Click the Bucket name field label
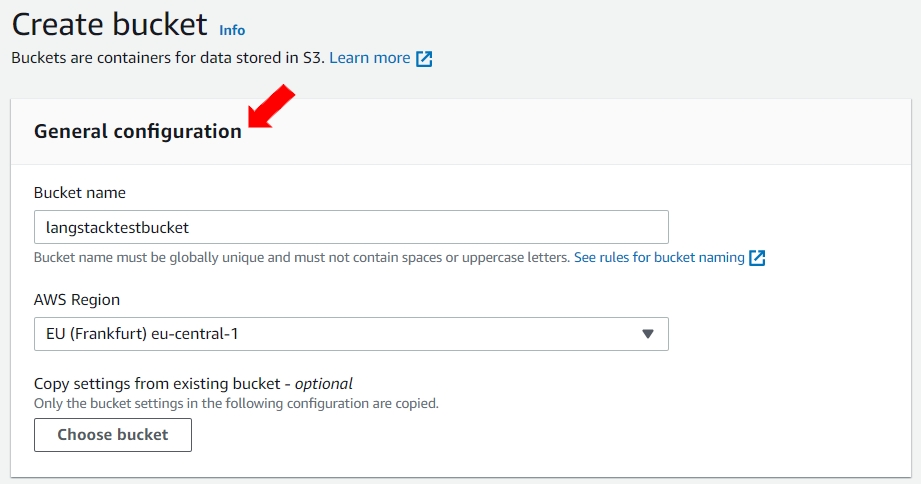921x484 pixels. 80,192
